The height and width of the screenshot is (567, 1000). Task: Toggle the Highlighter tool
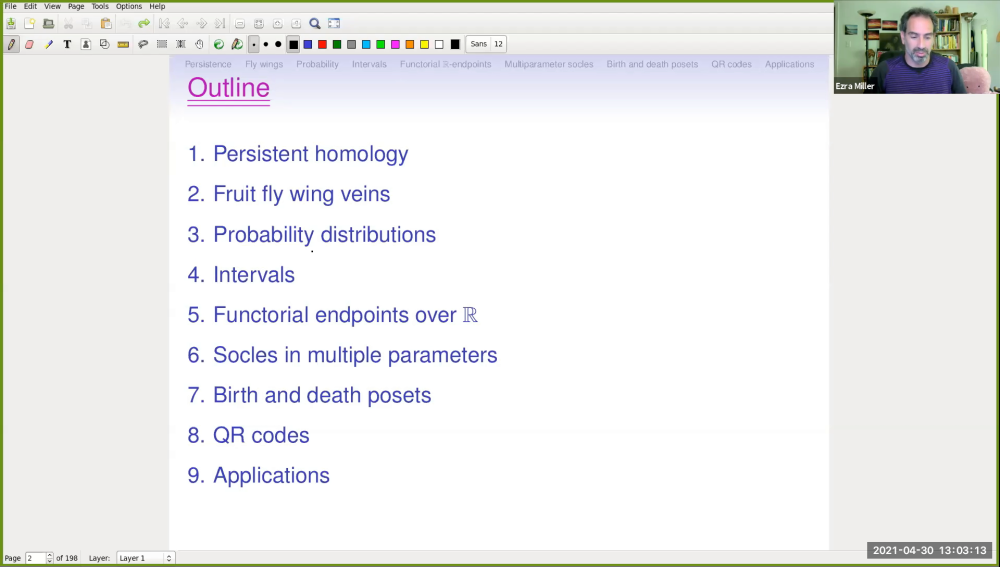point(48,44)
